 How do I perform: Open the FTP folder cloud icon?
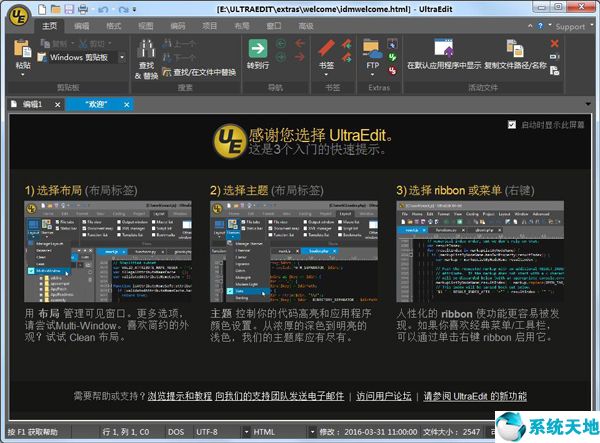pos(372,49)
